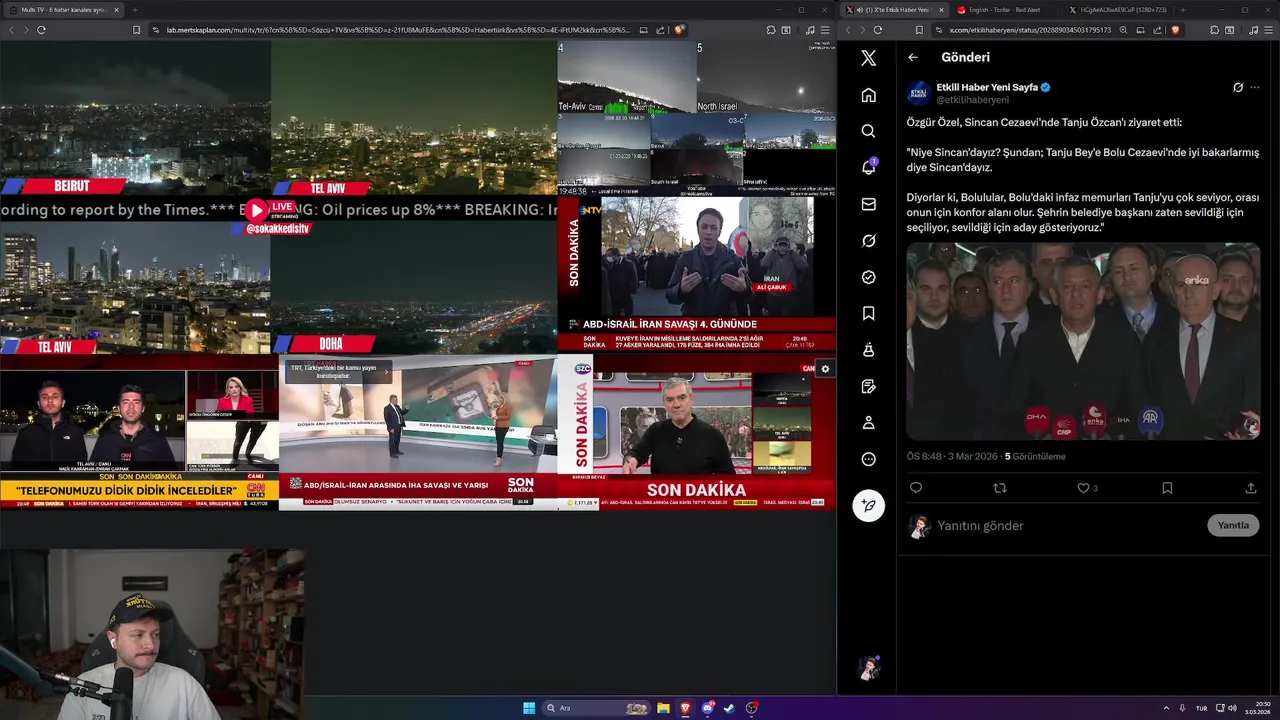Open new tab in left browser window
The height and width of the screenshot is (720, 1280).
[x=134, y=9]
